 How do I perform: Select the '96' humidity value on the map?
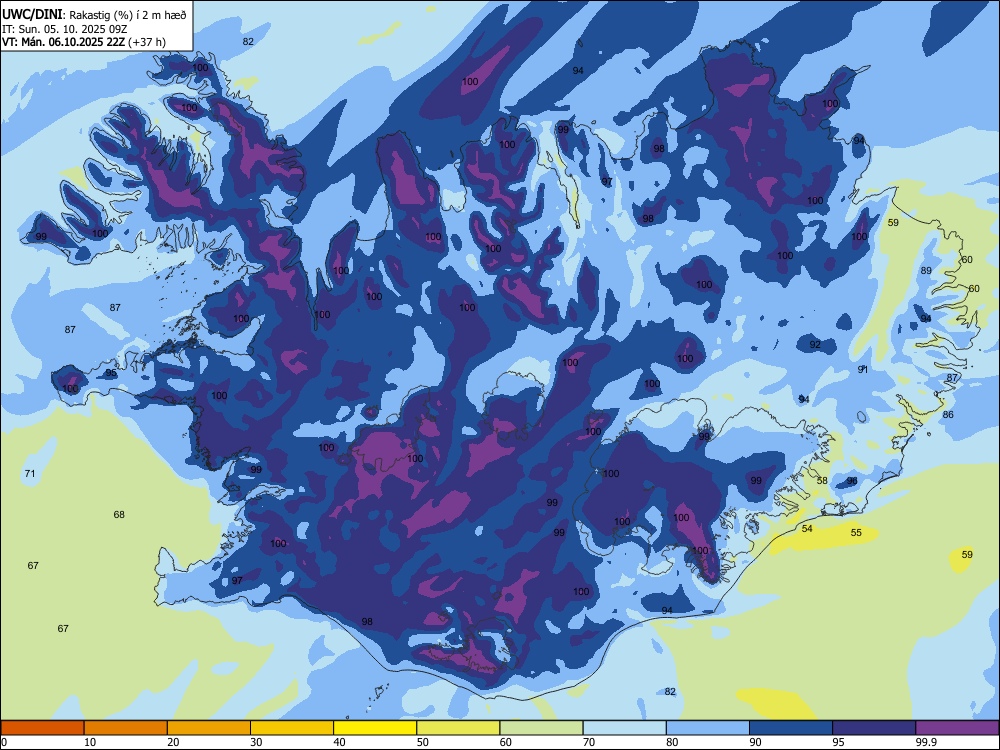click(851, 481)
